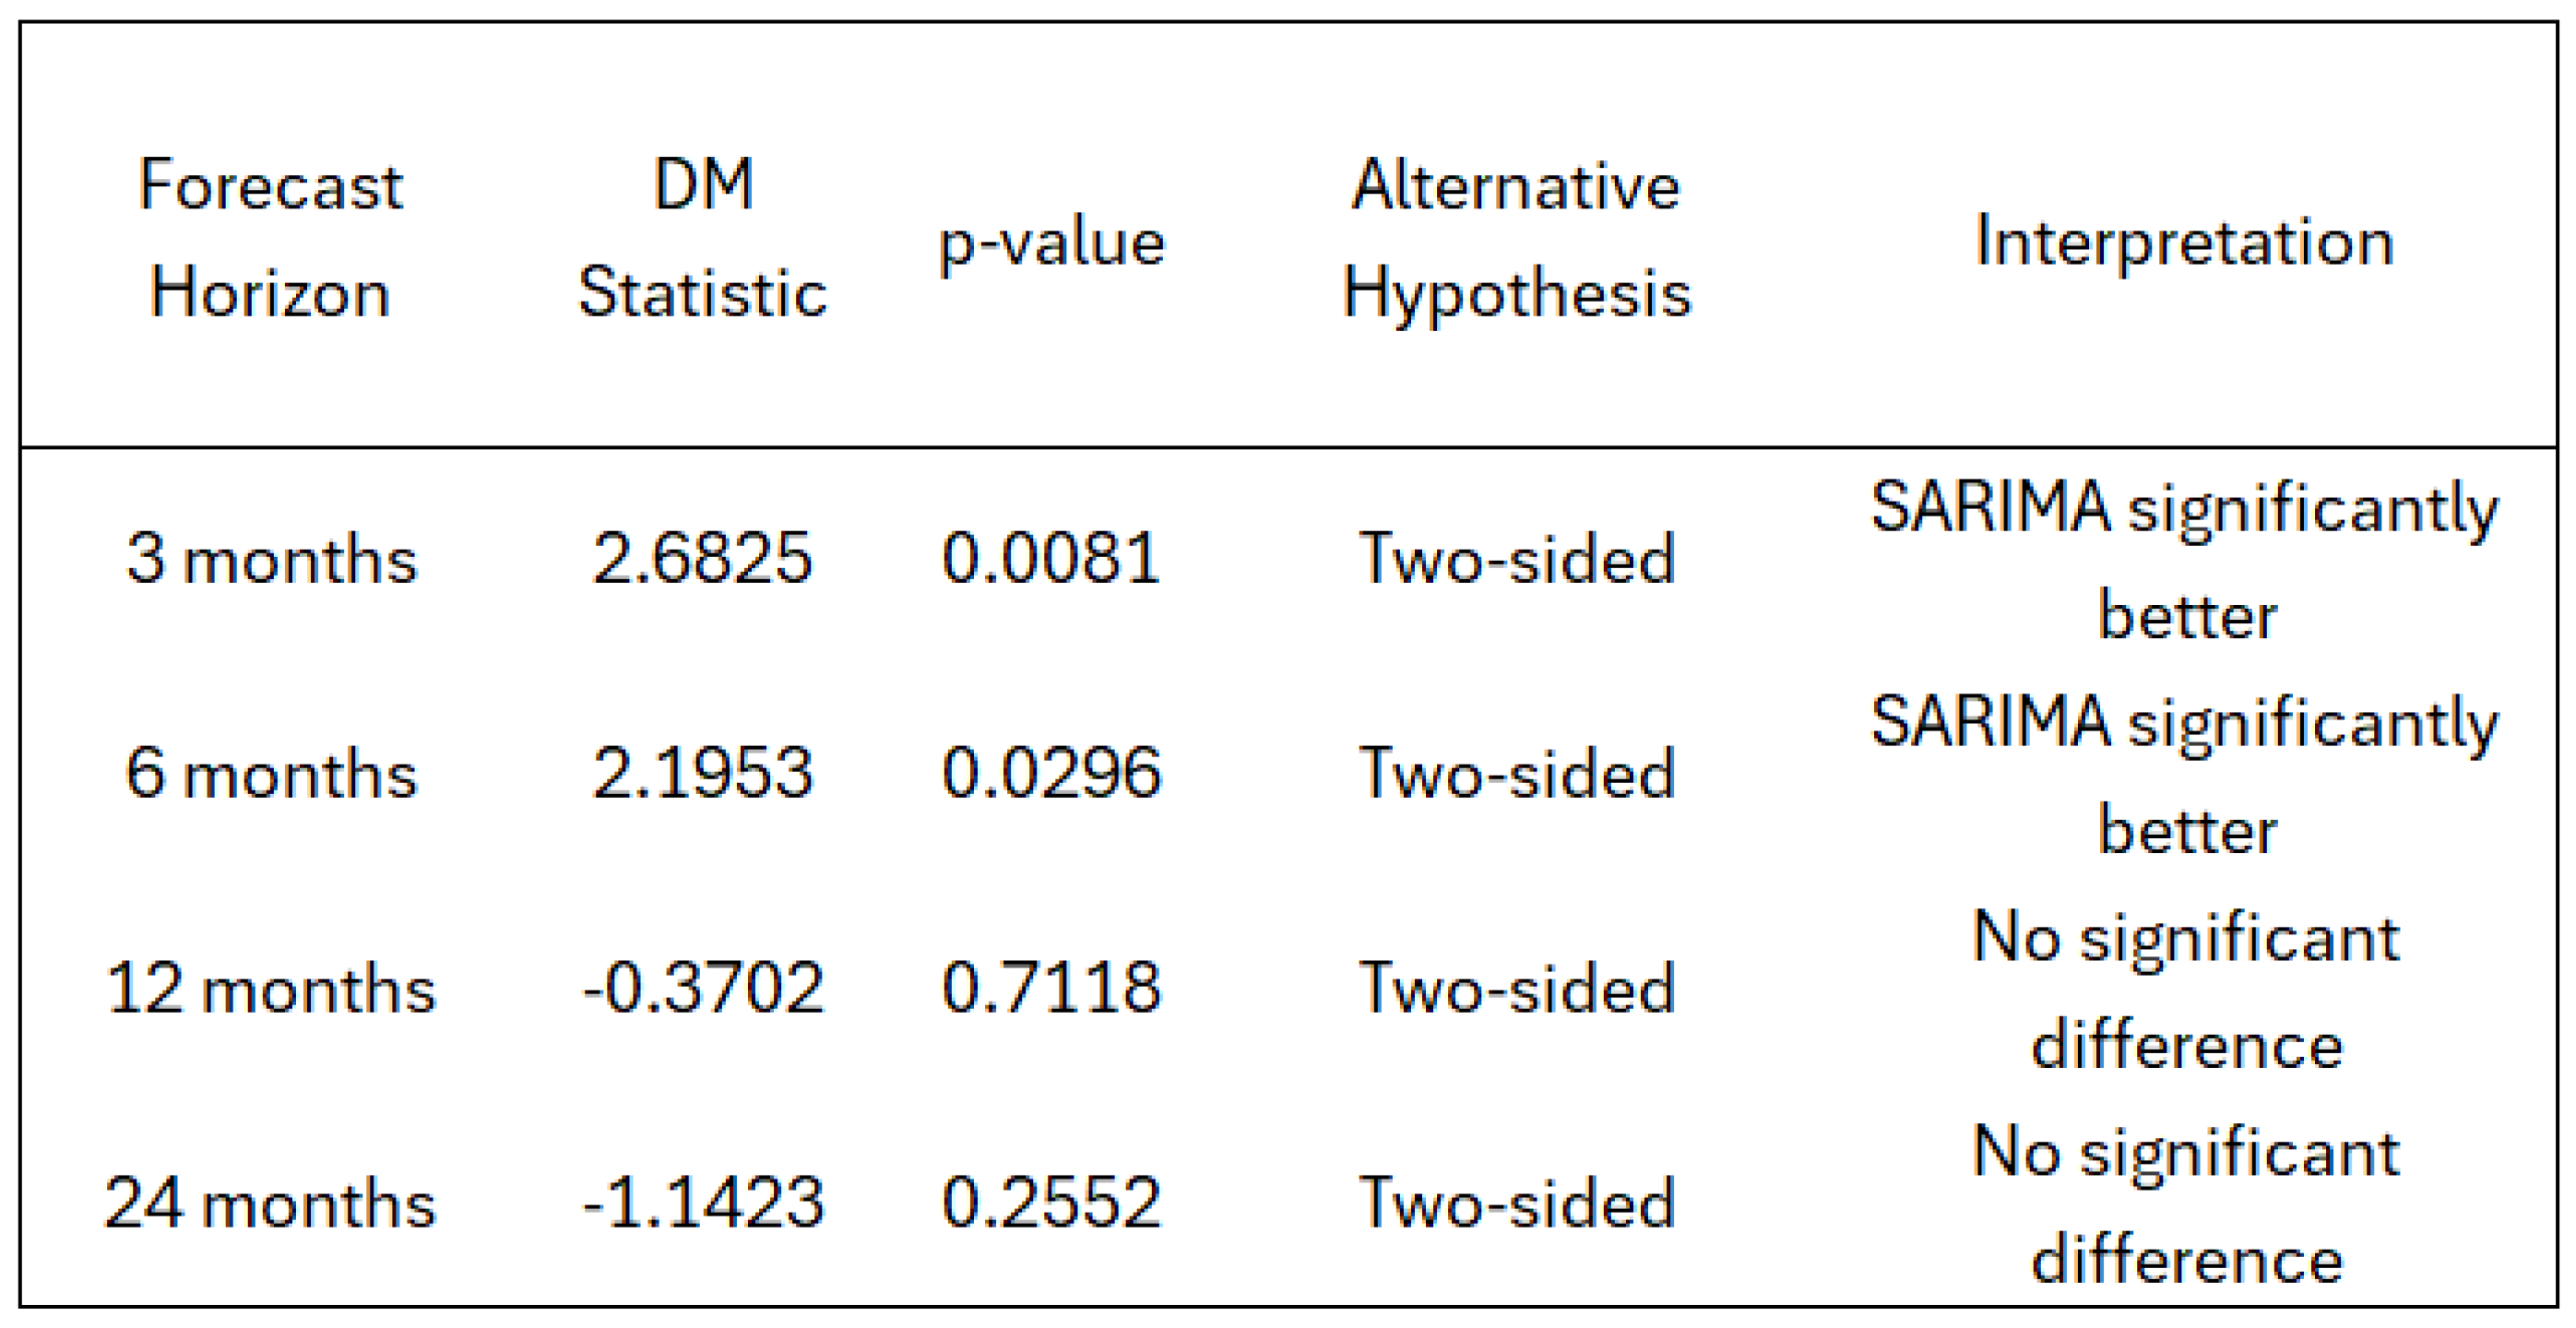Select the p-value column header

1051,242
